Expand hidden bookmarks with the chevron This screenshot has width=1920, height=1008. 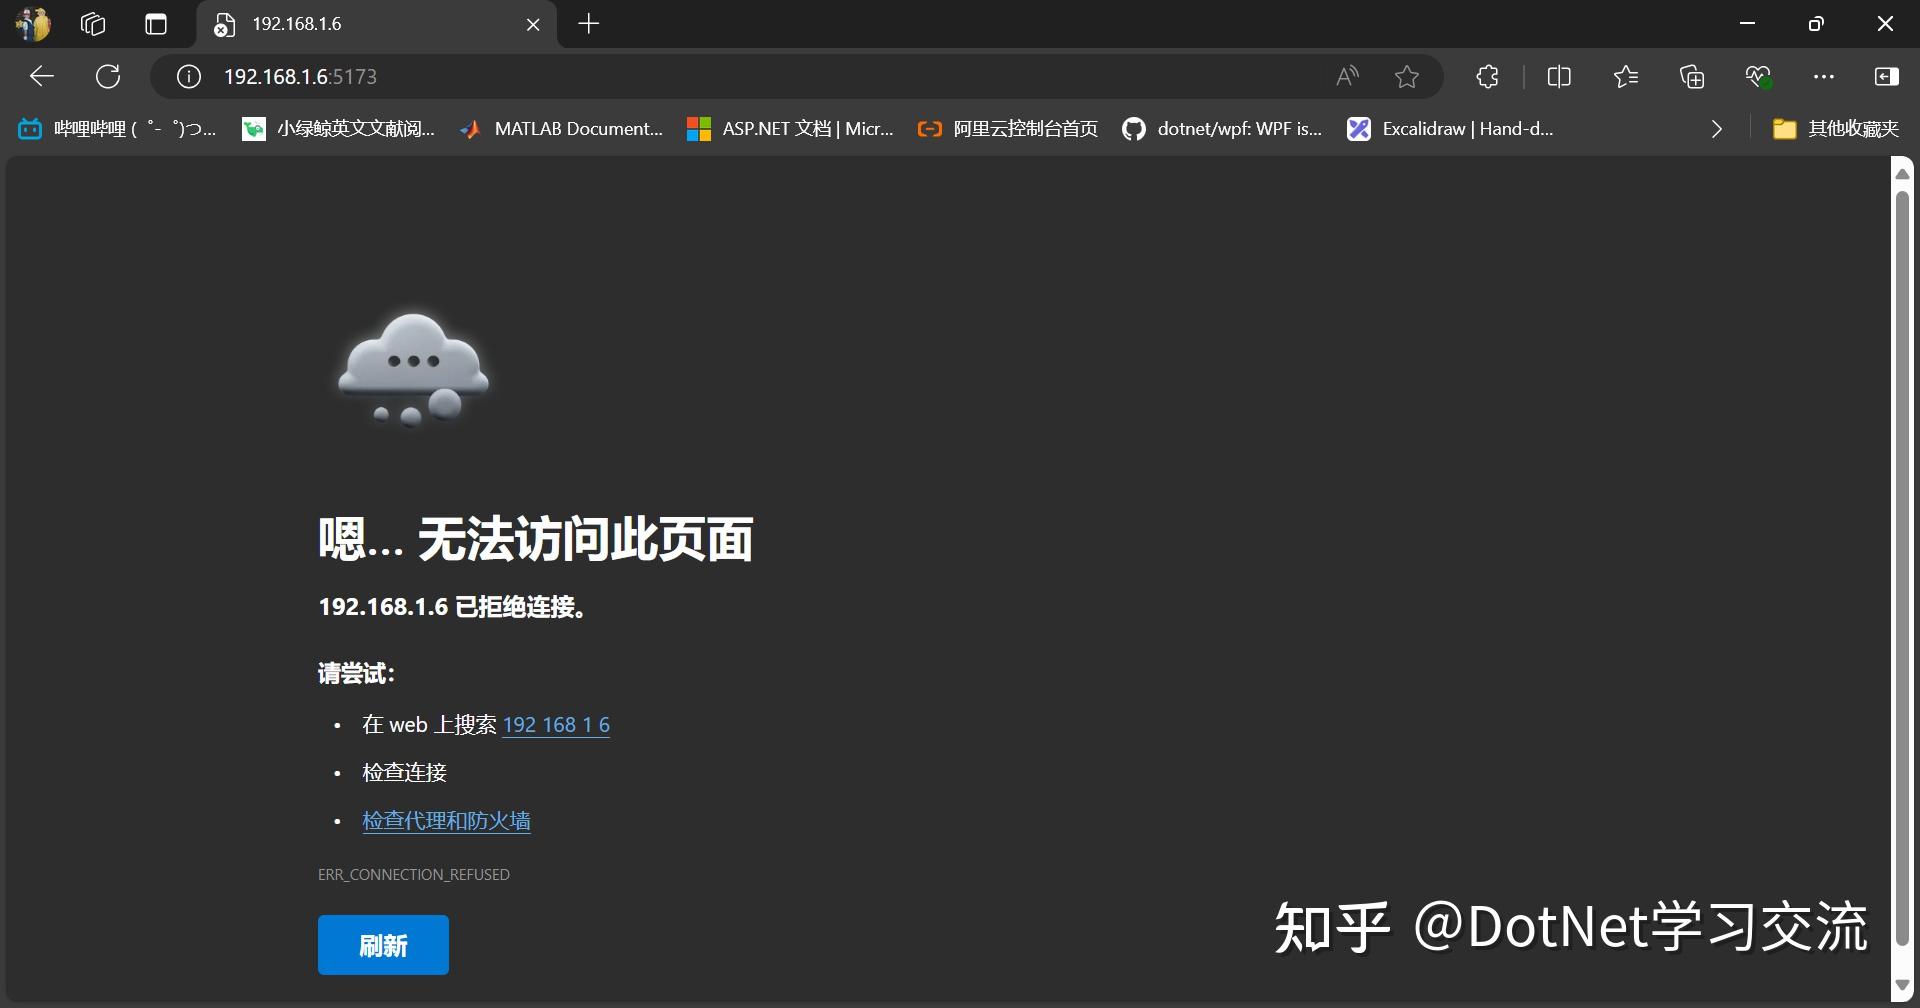coord(1716,129)
